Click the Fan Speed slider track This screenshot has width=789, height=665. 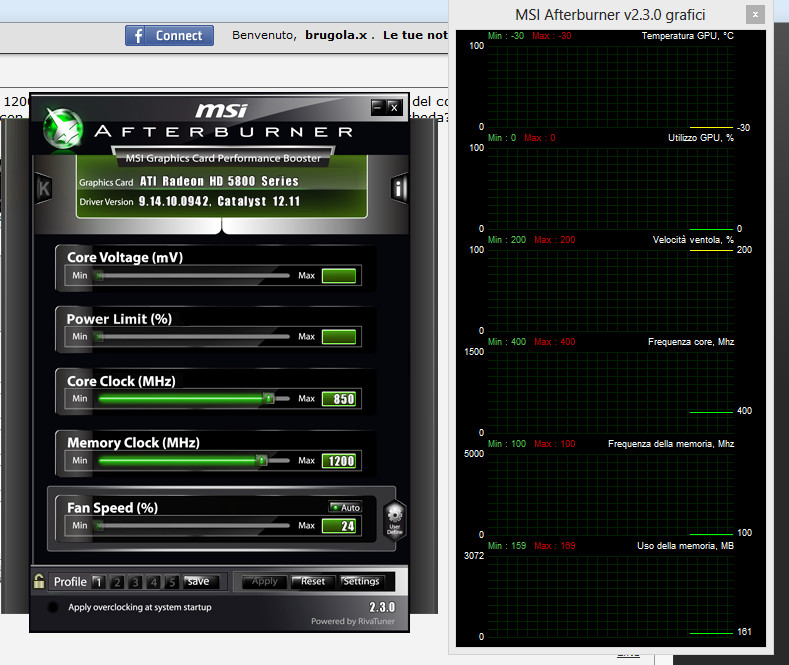tap(194, 526)
